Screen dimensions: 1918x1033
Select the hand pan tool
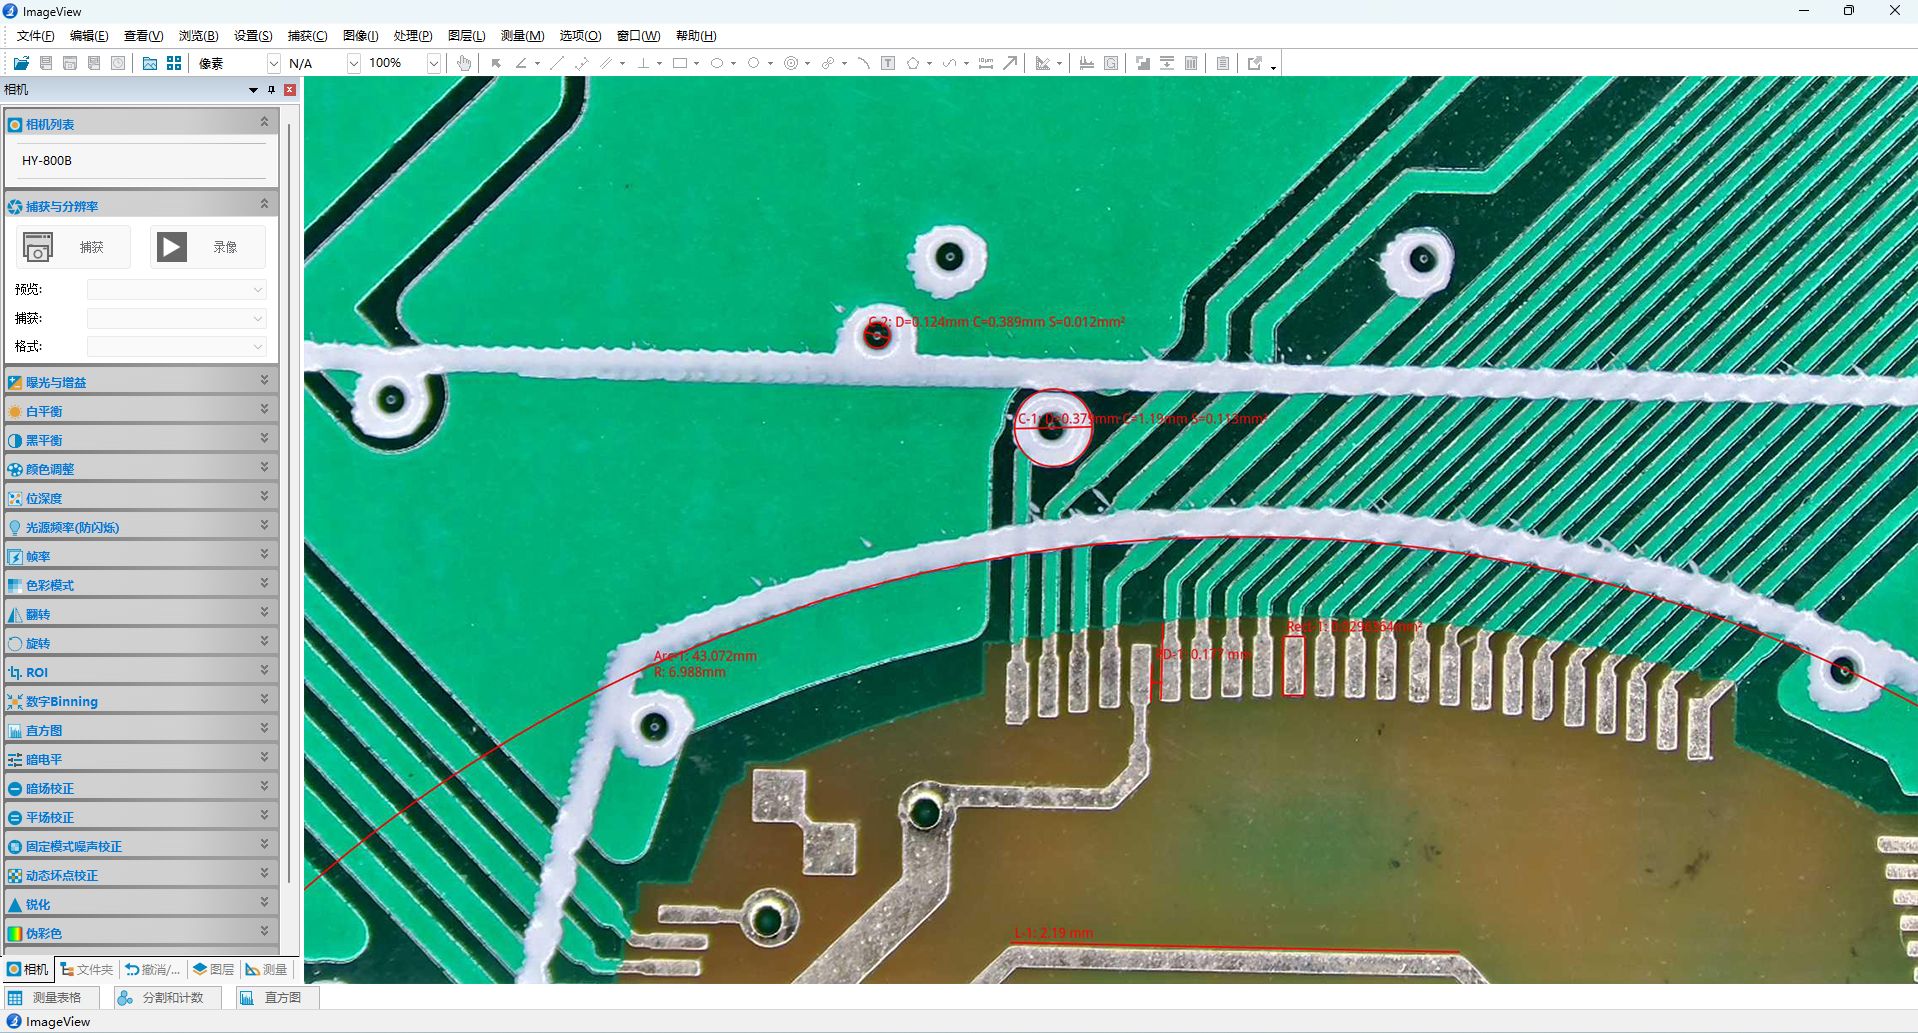464,63
